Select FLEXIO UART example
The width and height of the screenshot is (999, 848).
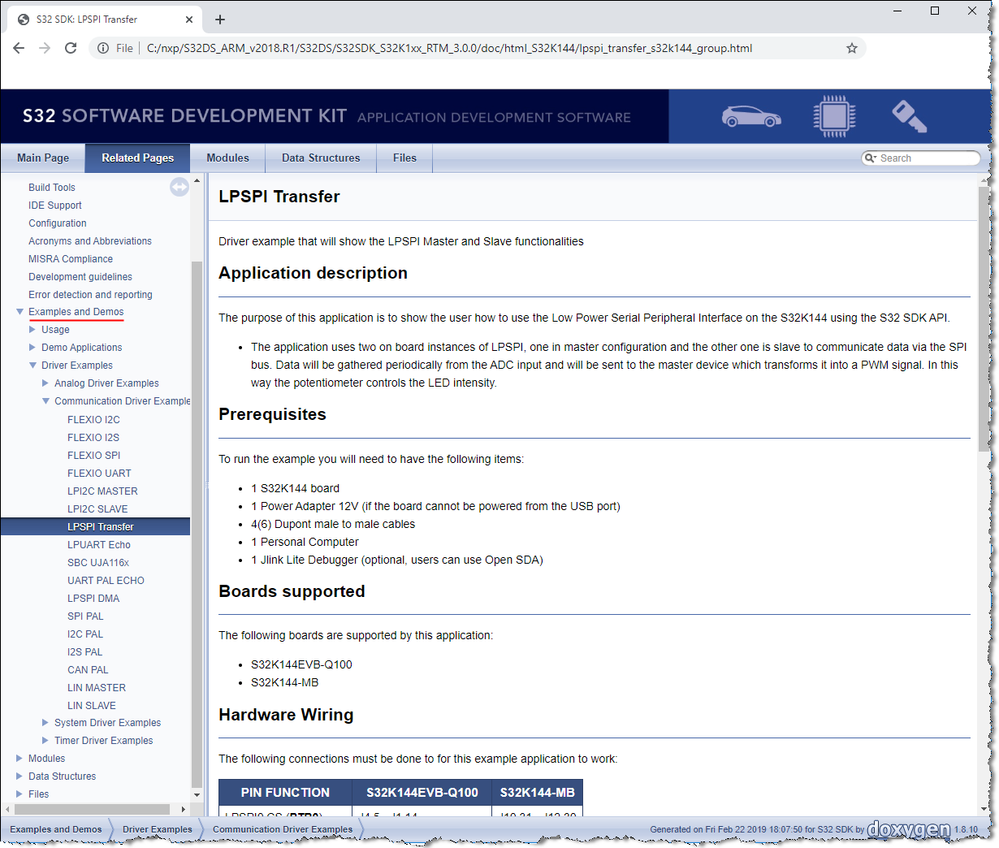(x=99, y=473)
